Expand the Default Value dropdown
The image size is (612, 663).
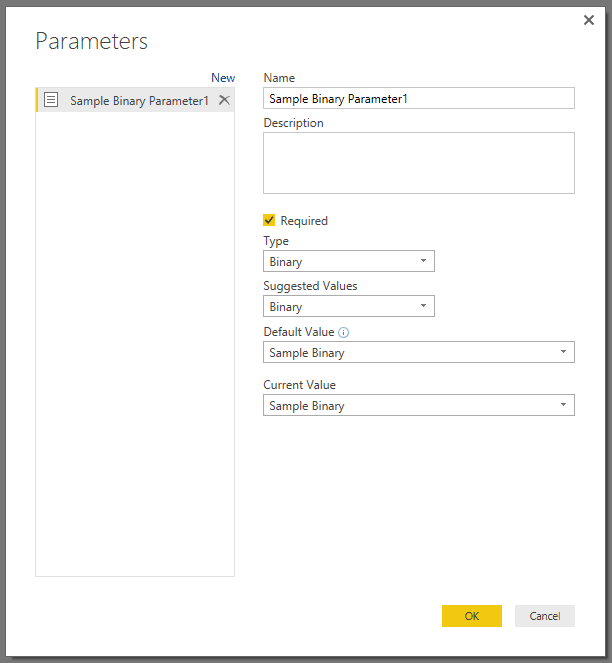point(418,352)
